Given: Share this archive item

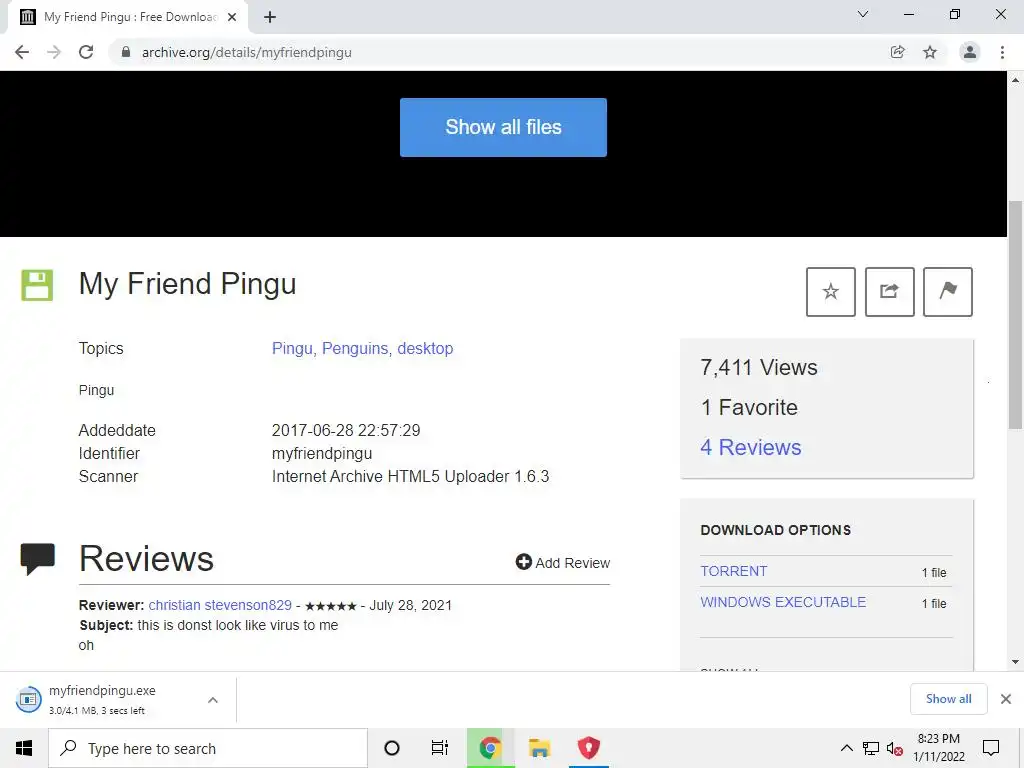Looking at the screenshot, I should coord(889,291).
